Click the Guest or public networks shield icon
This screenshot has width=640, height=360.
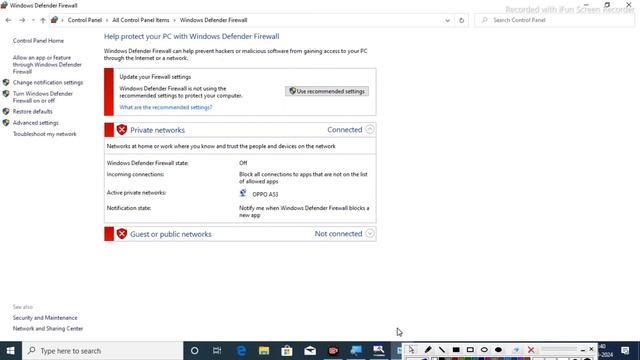pos(122,234)
